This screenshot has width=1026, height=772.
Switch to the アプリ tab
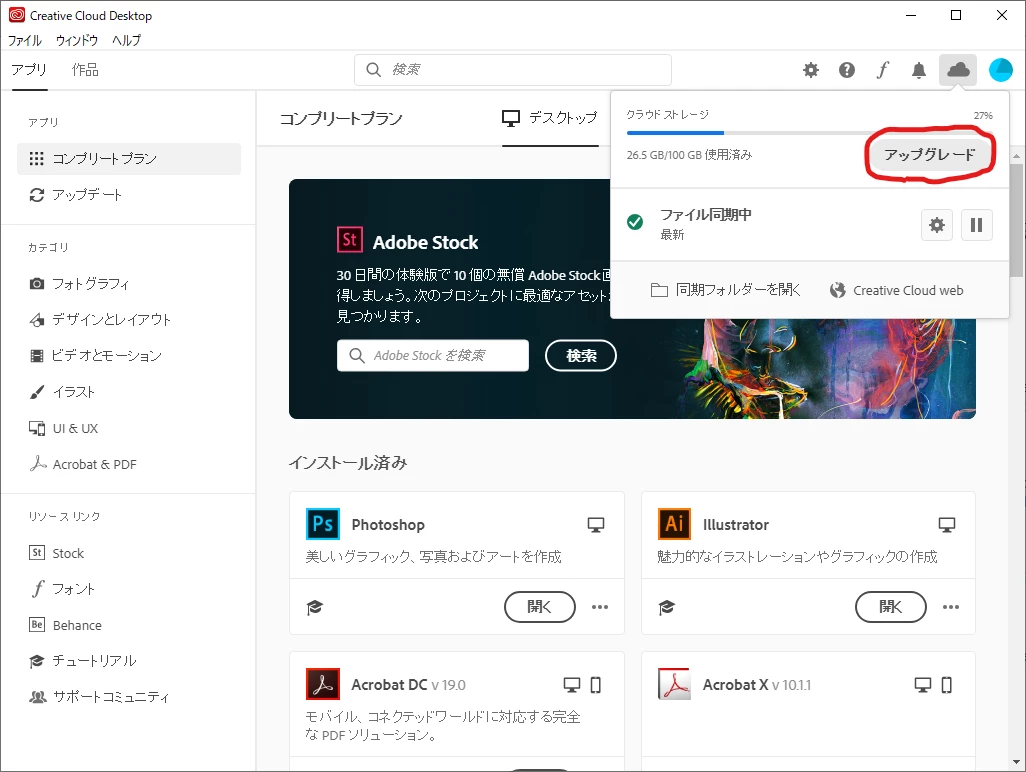point(29,69)
